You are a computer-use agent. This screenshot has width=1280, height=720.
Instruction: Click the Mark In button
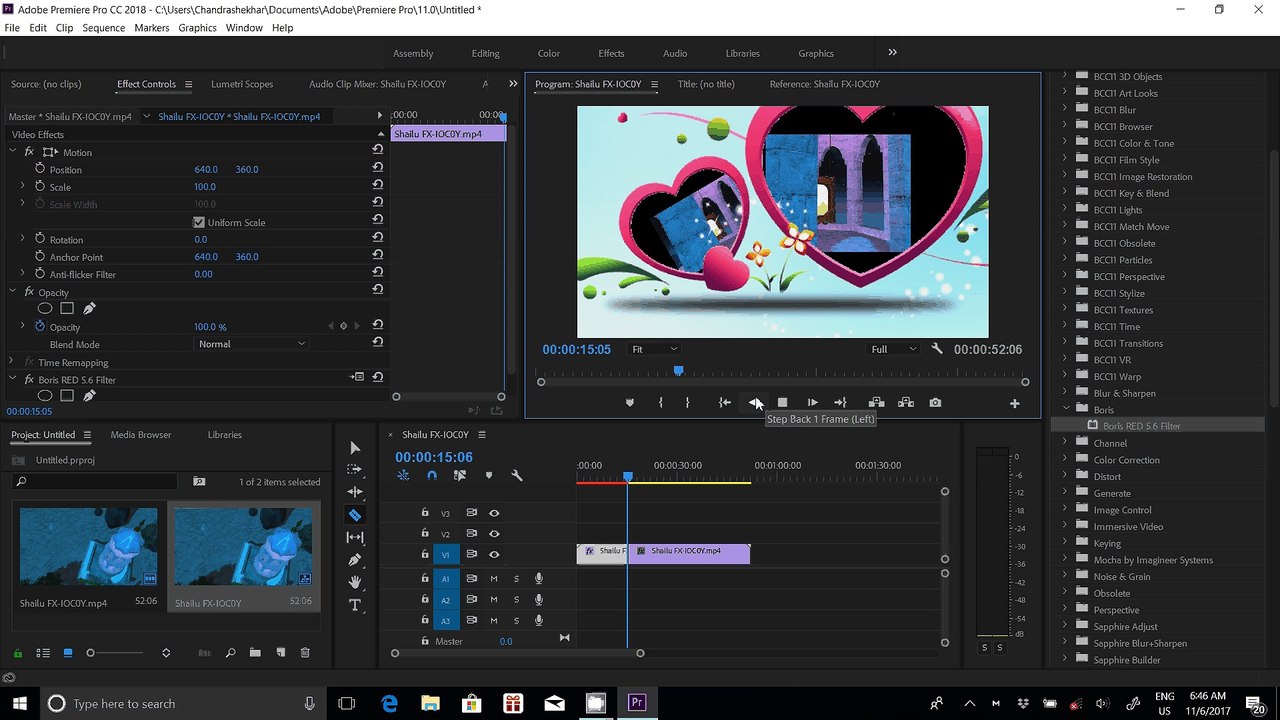(x=660, y=403)
